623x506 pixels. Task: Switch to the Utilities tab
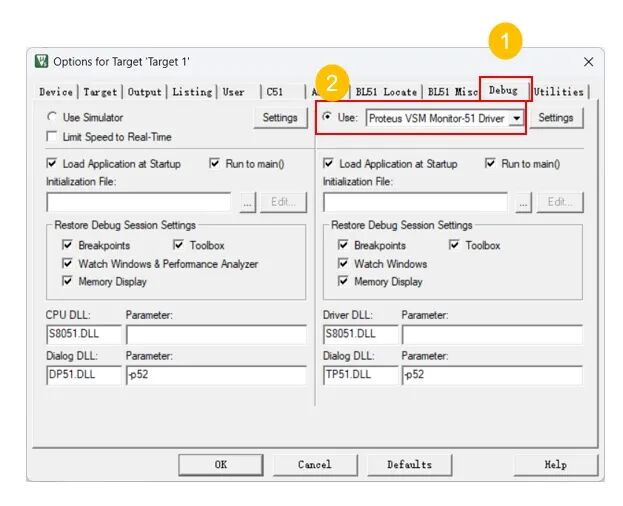click(559, 92)
